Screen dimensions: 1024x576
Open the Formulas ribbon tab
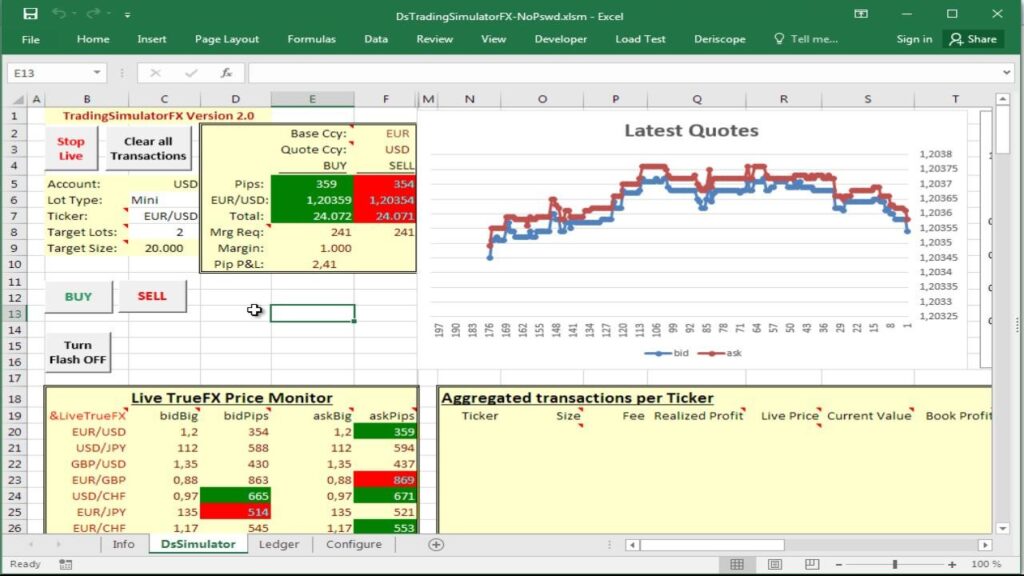click(x=312, y=39)
